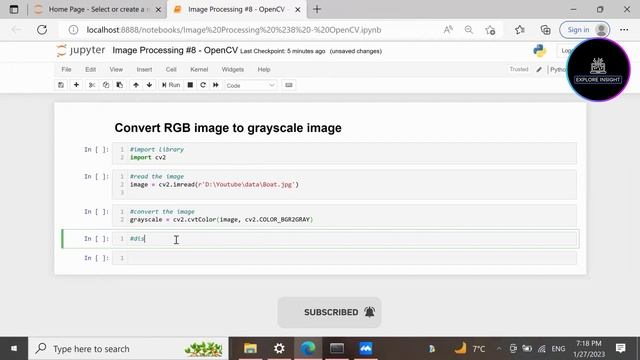Close the Image Processing #8 browser tab
The width and height of the screenshot is (640, 360).
[x=298, y=9]
